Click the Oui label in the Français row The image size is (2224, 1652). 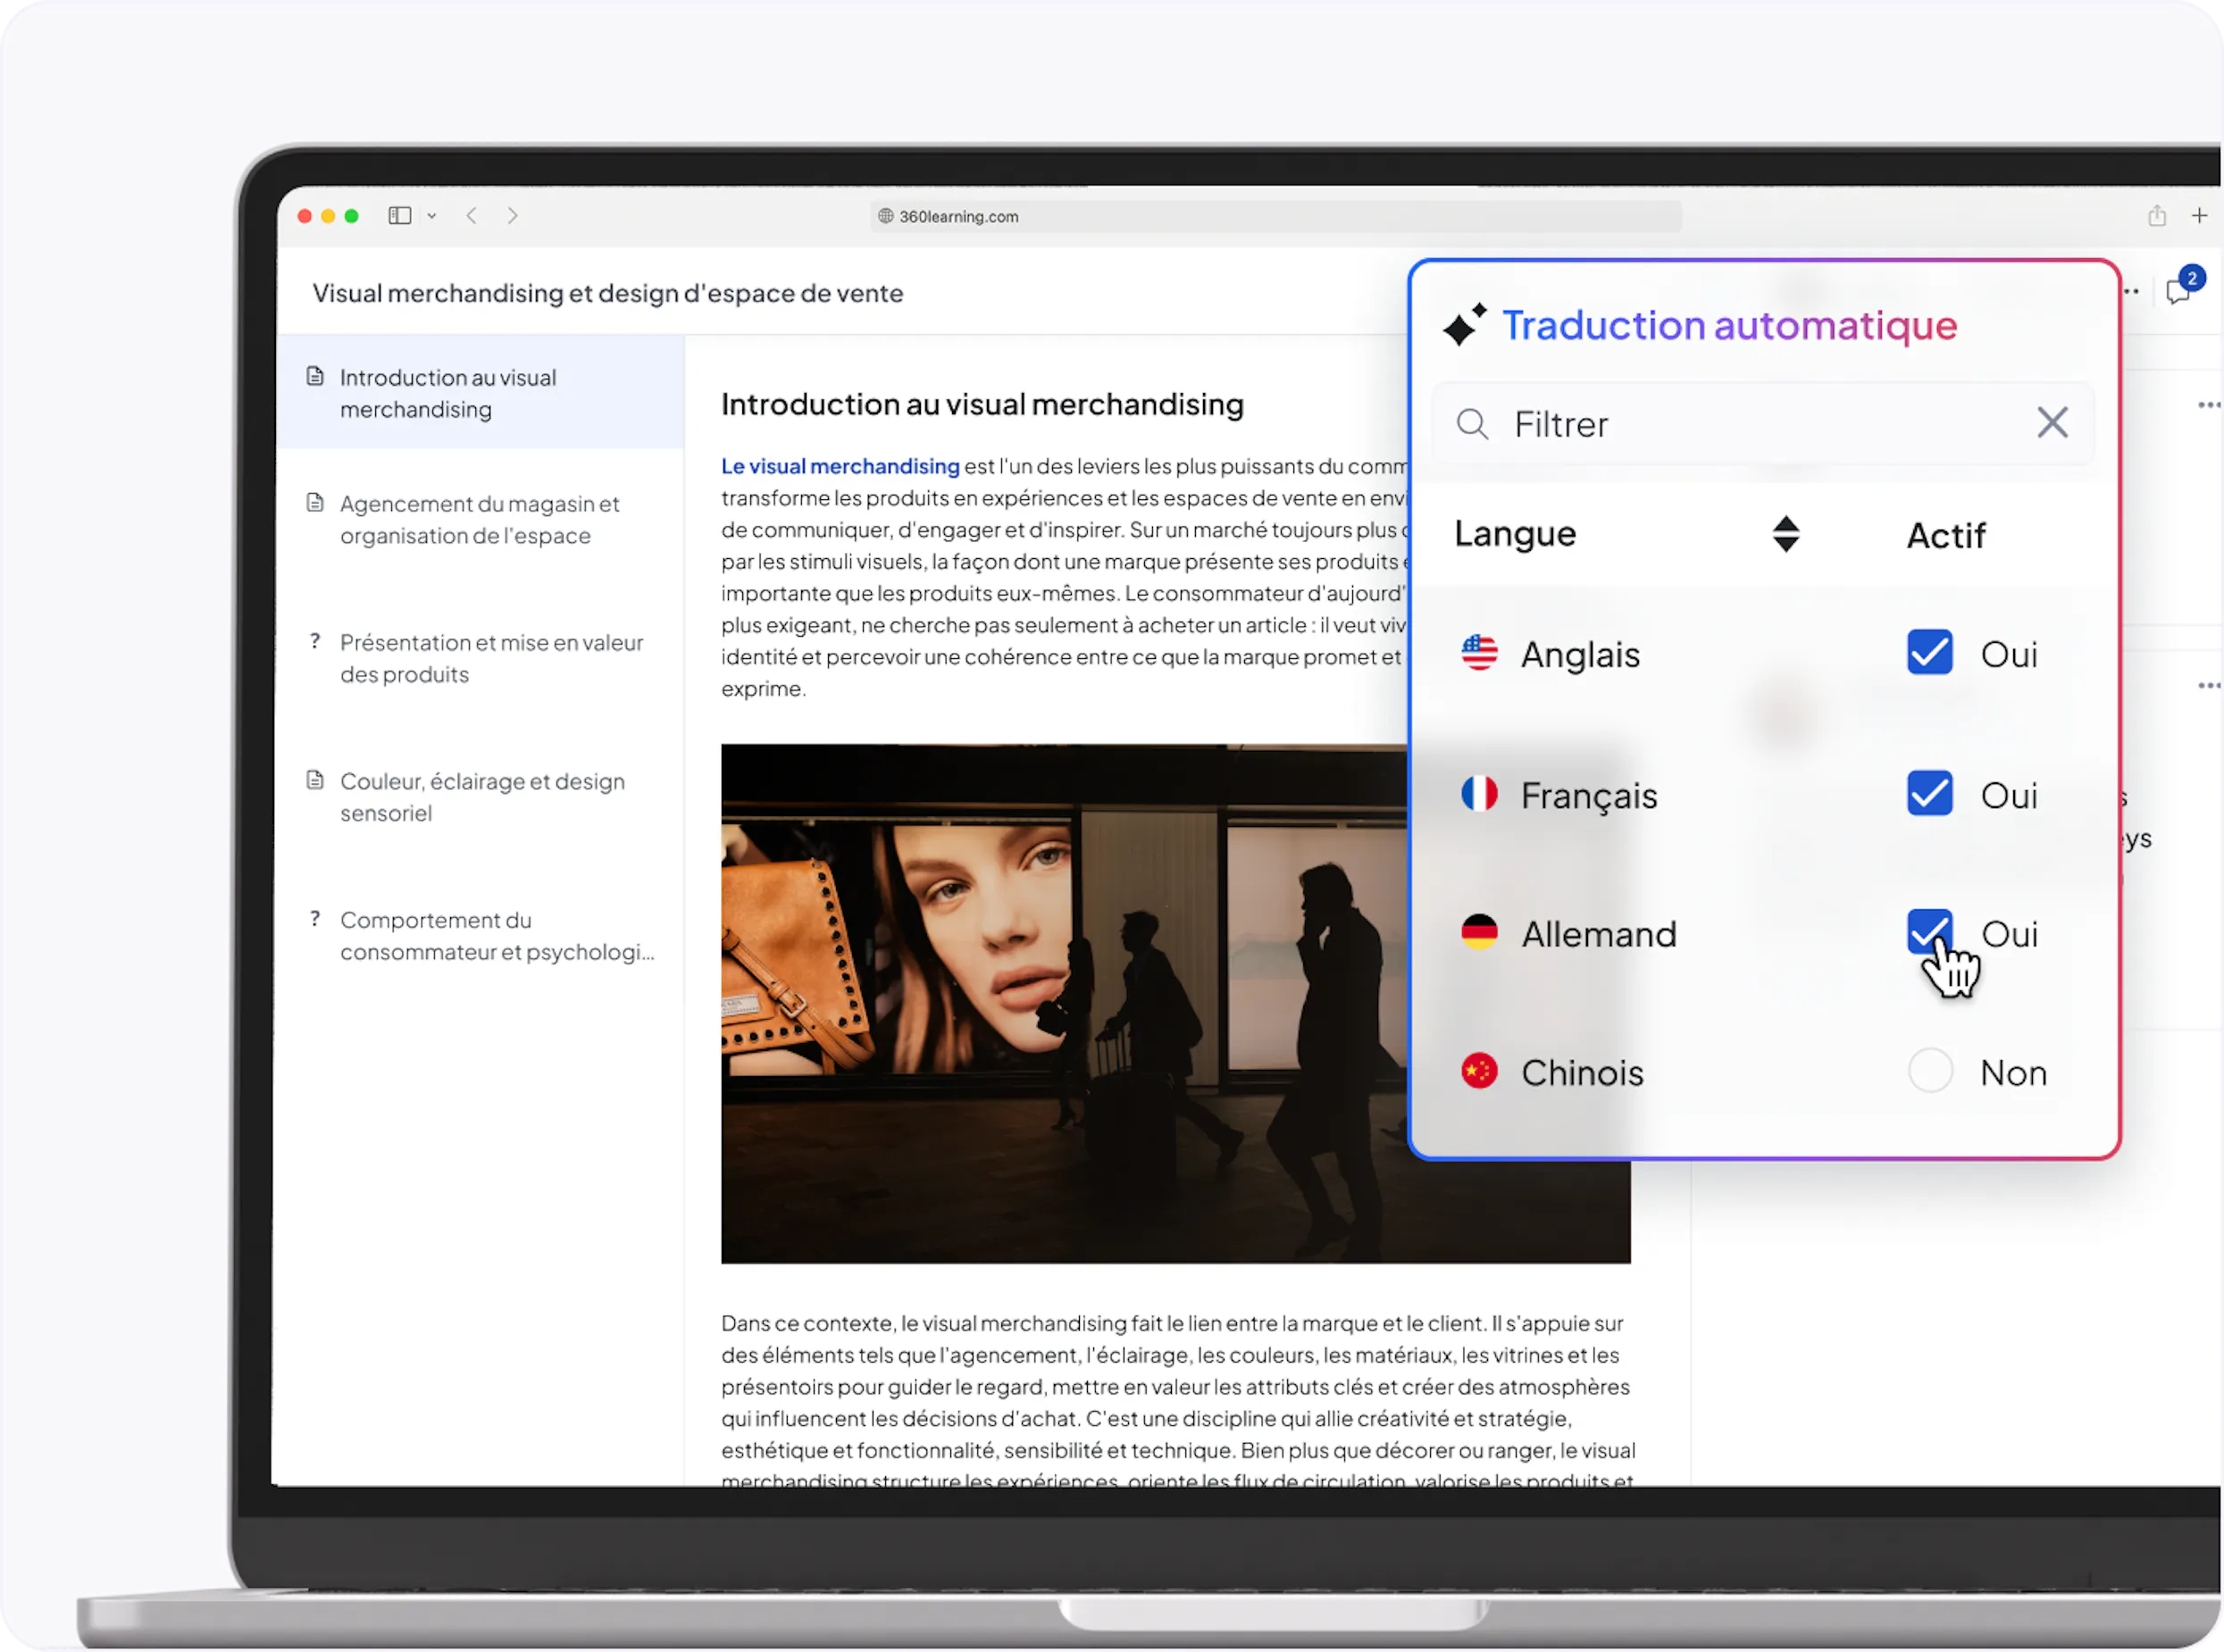pos(2009,796)
